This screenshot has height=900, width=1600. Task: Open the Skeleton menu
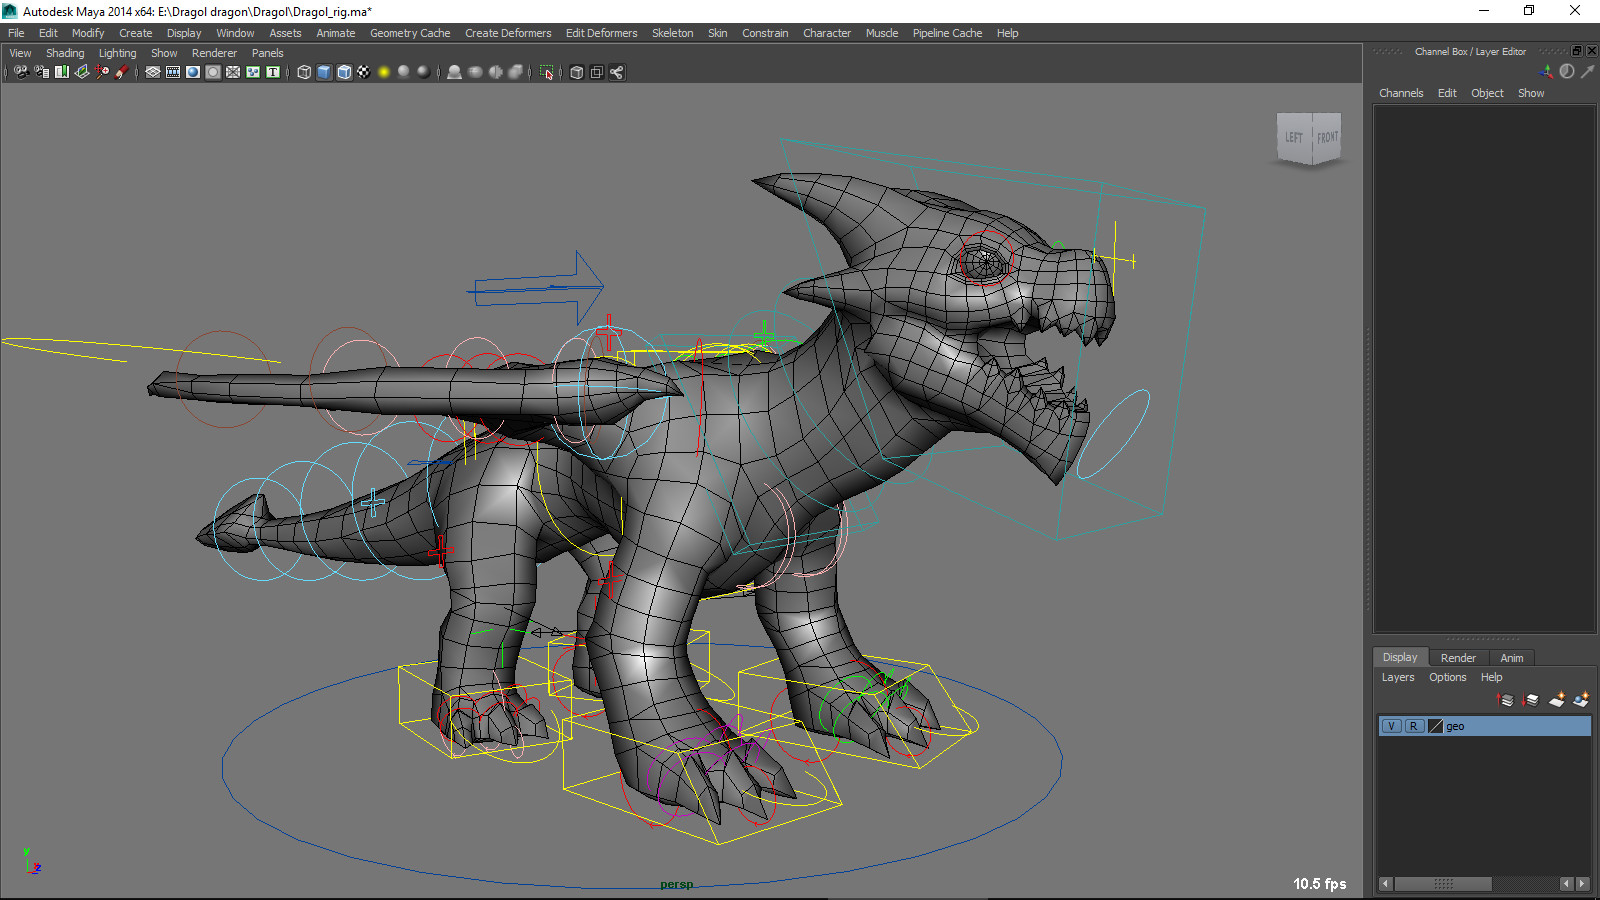click(672, 33)
